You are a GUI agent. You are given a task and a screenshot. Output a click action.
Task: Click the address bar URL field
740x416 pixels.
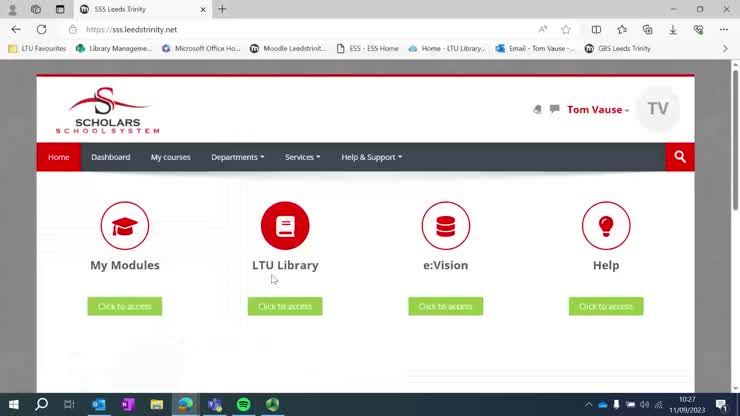pos(302,29)
